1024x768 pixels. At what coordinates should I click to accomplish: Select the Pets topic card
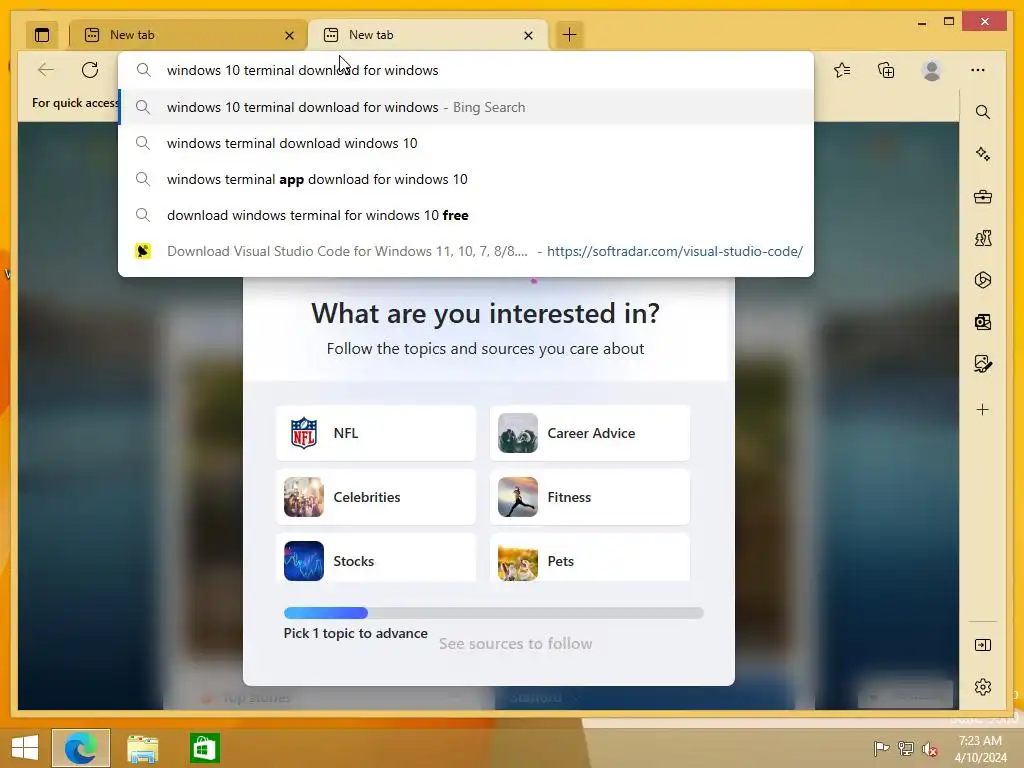coord(590,558)
